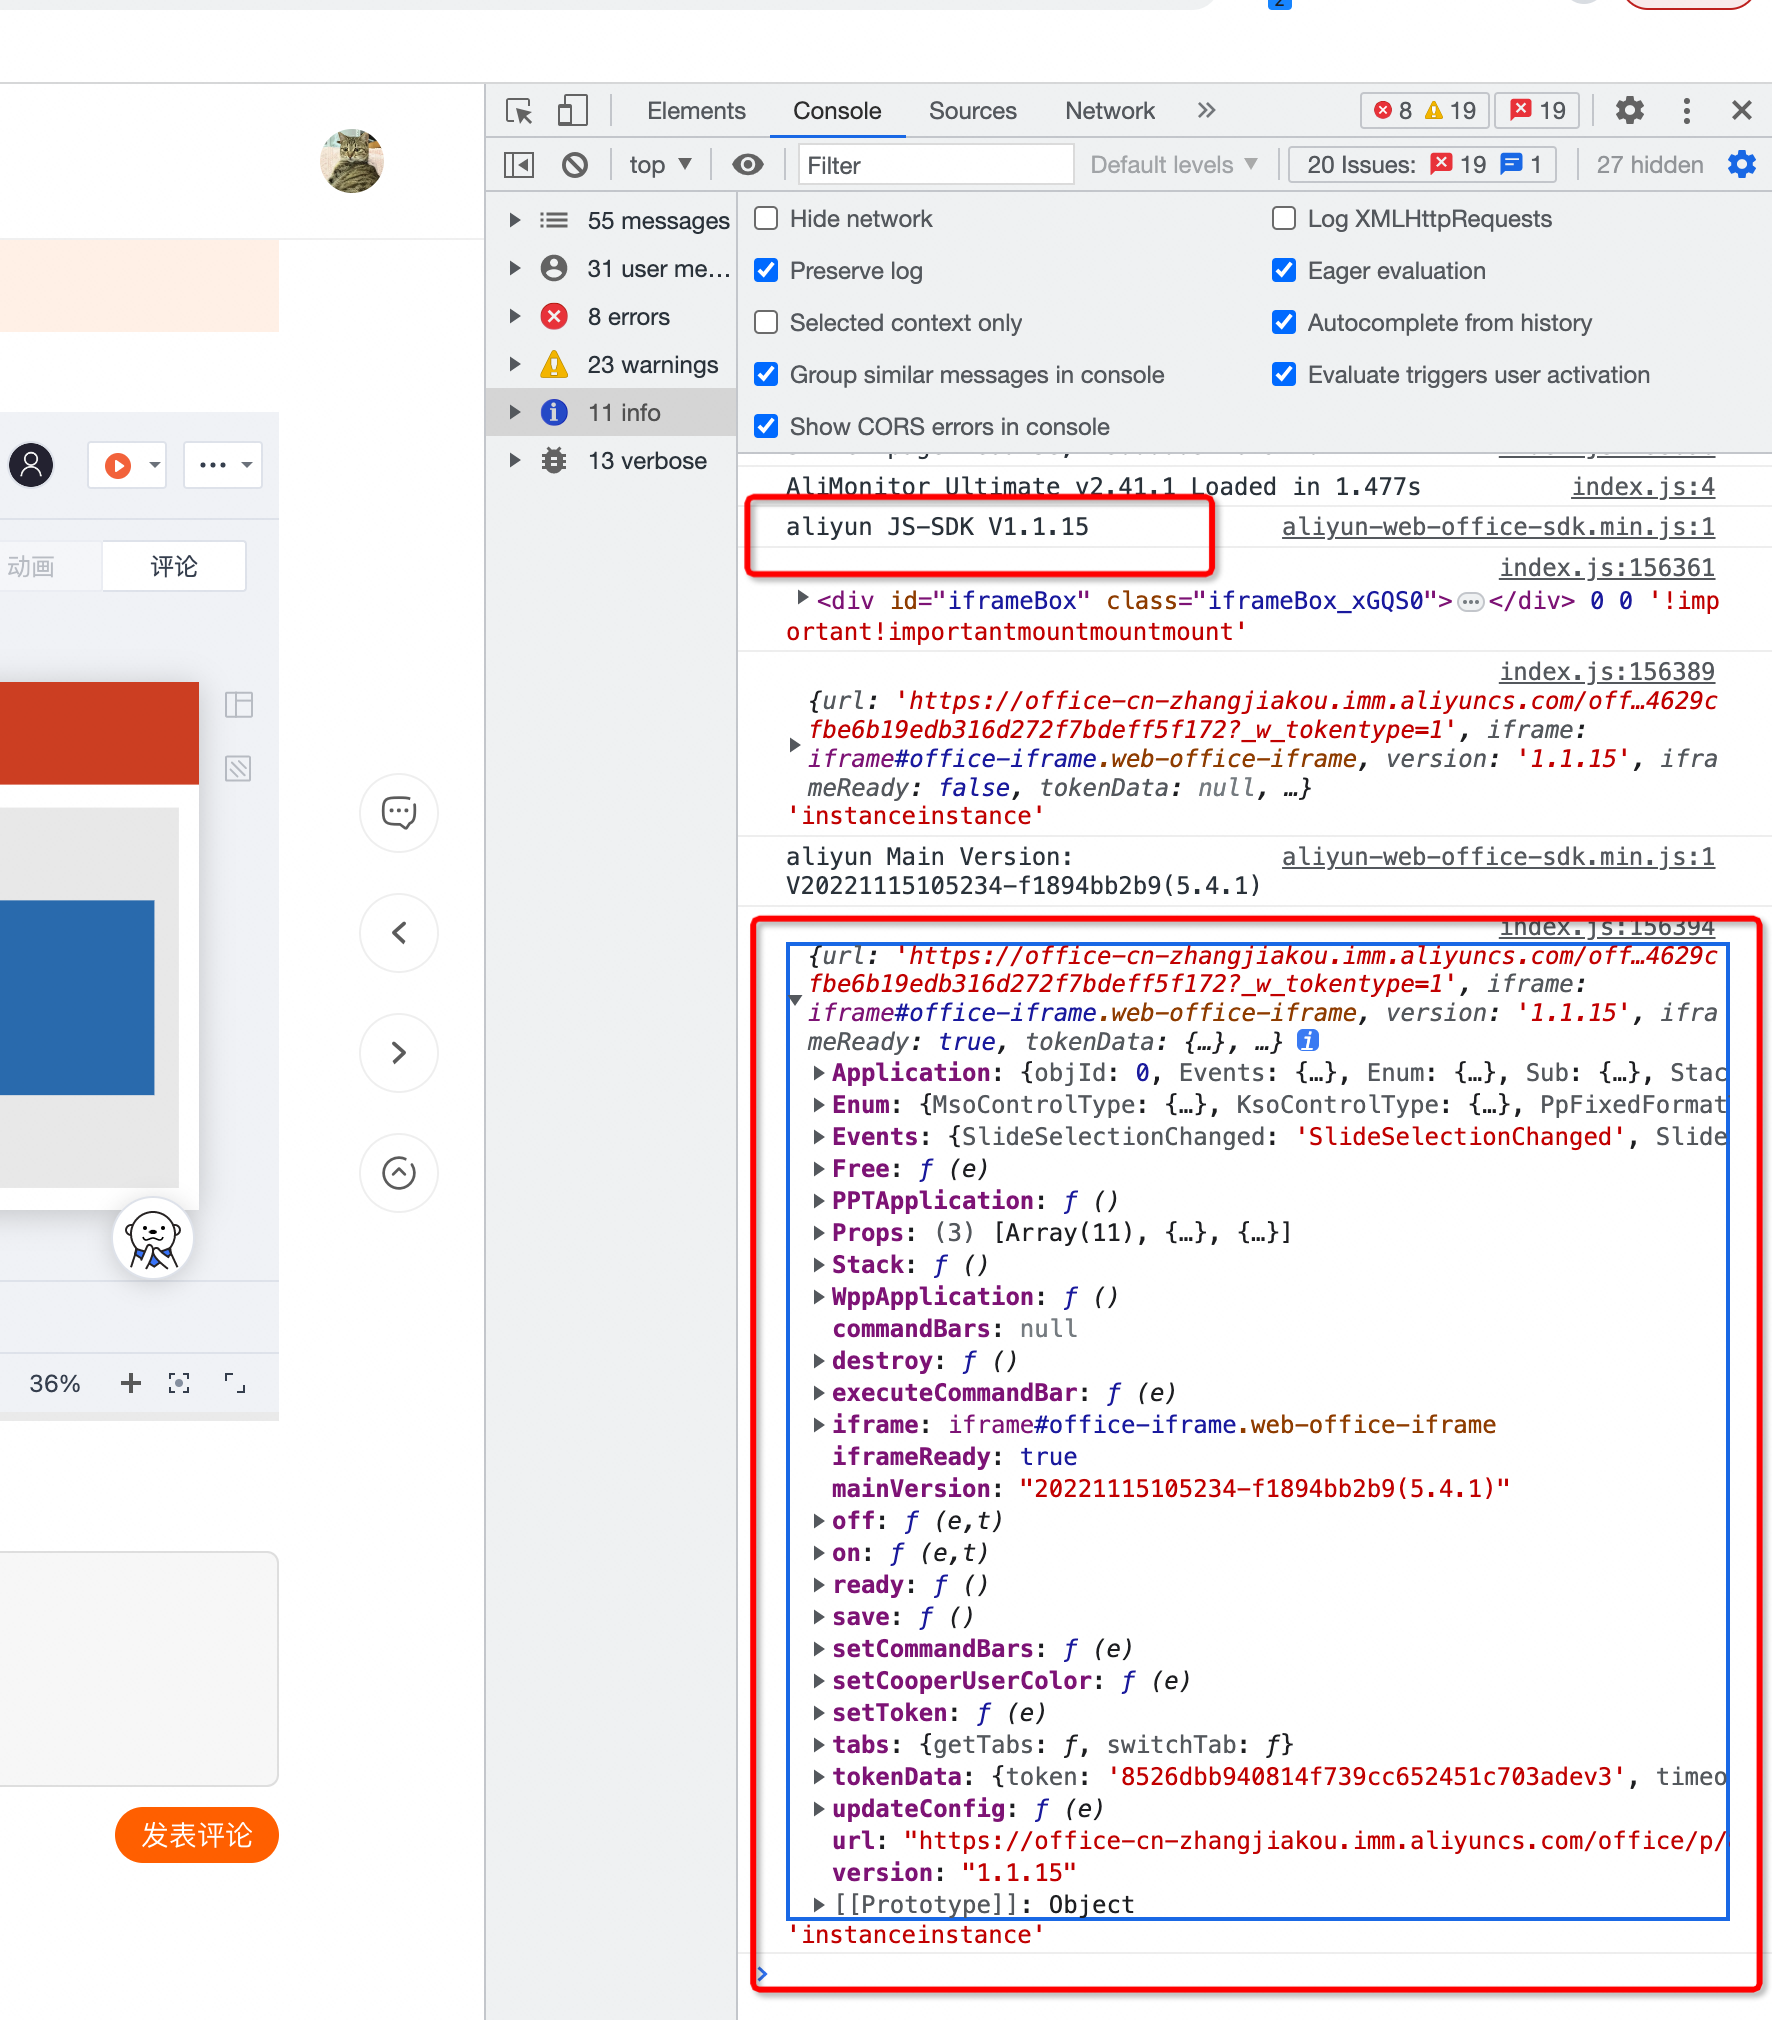Show more DevTools tabs
Image resolution: width=1772 pixels, height=2020 pixels.
tap(1207, 111)
